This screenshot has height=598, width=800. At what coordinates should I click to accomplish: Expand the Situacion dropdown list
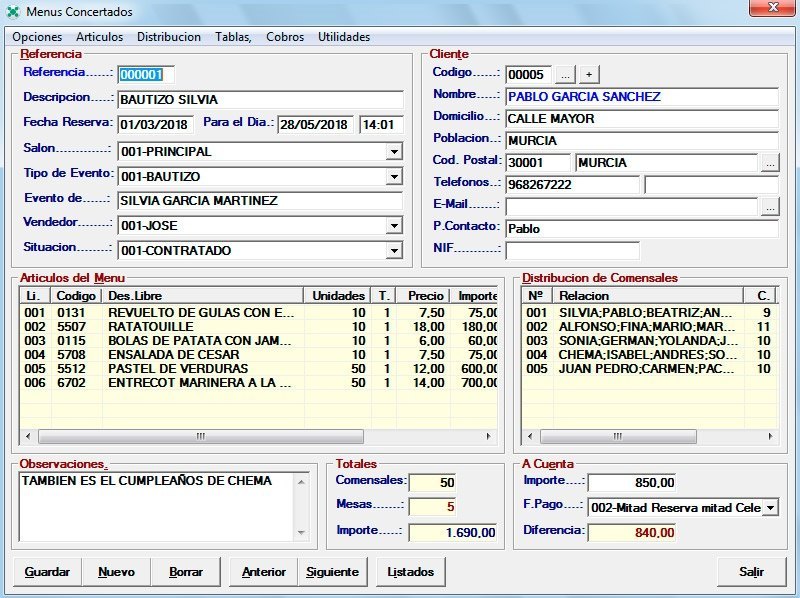(x=394, y=251)
